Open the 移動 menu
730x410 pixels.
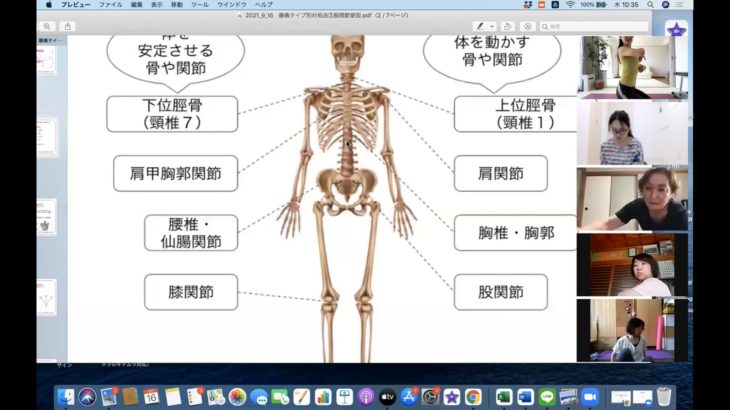pyautogui.click(x=177, y=5)
